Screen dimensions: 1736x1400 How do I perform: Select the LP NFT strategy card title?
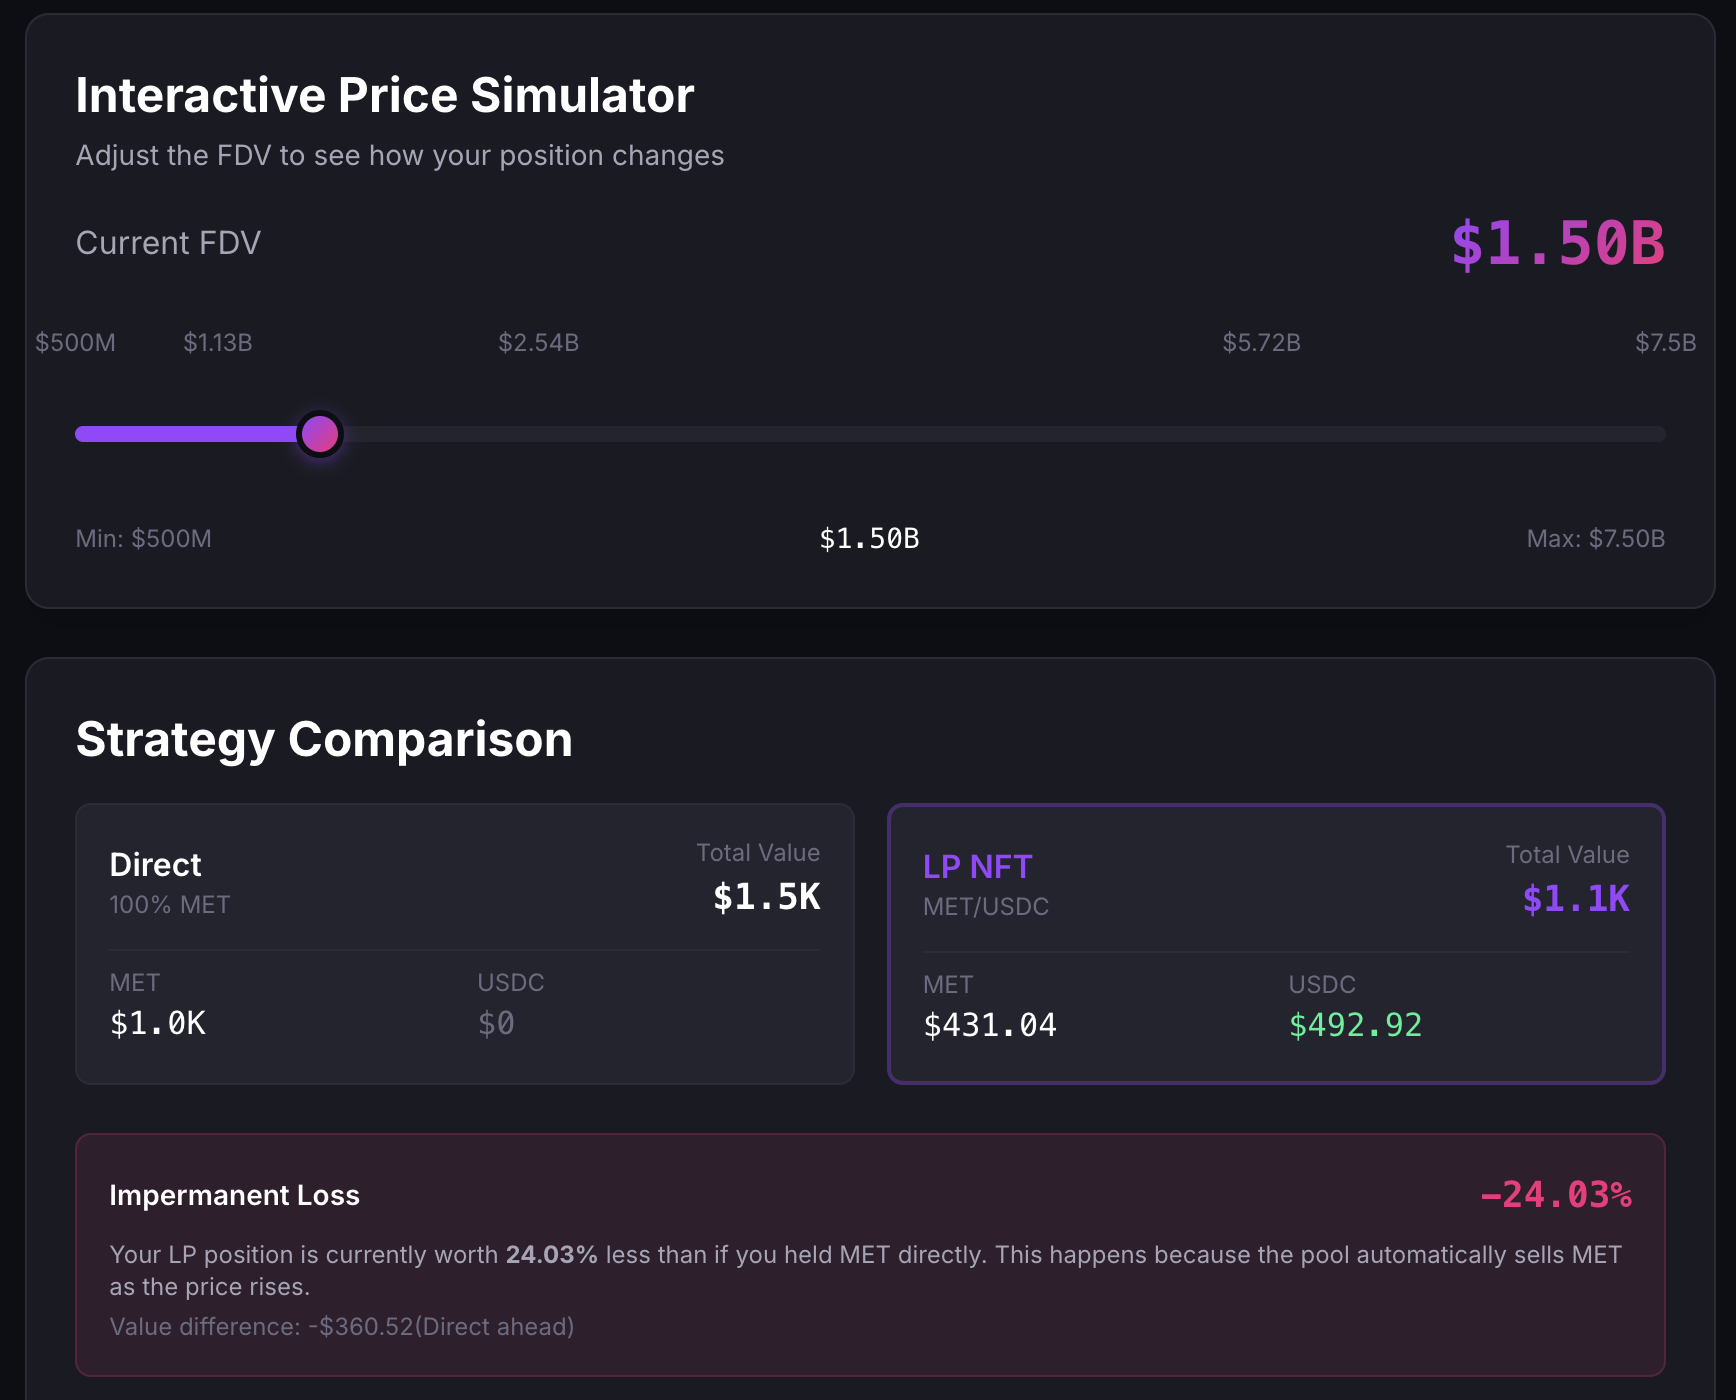point(977,867)
